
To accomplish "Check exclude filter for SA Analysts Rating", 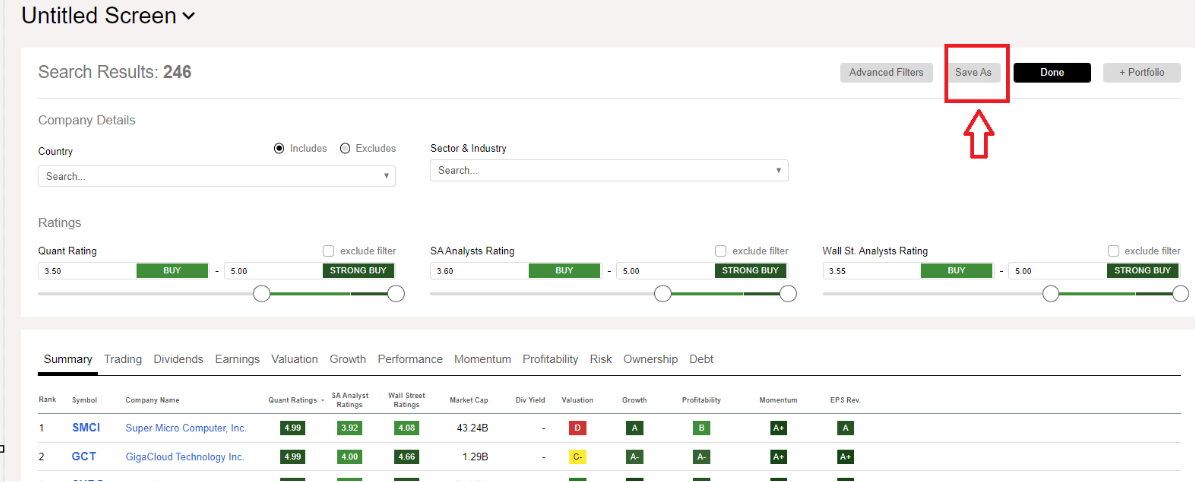I will (720, 251).
